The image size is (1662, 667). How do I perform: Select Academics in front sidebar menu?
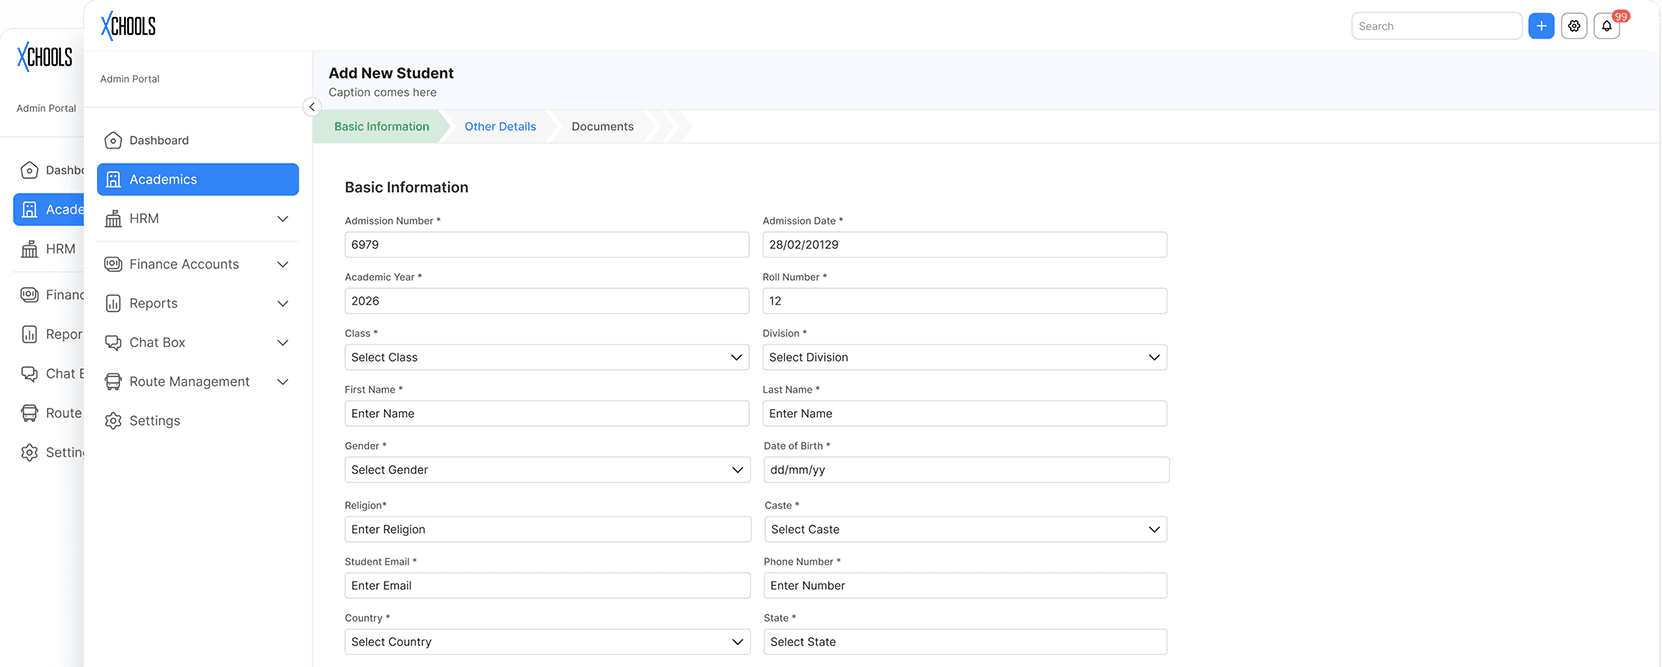198,179
